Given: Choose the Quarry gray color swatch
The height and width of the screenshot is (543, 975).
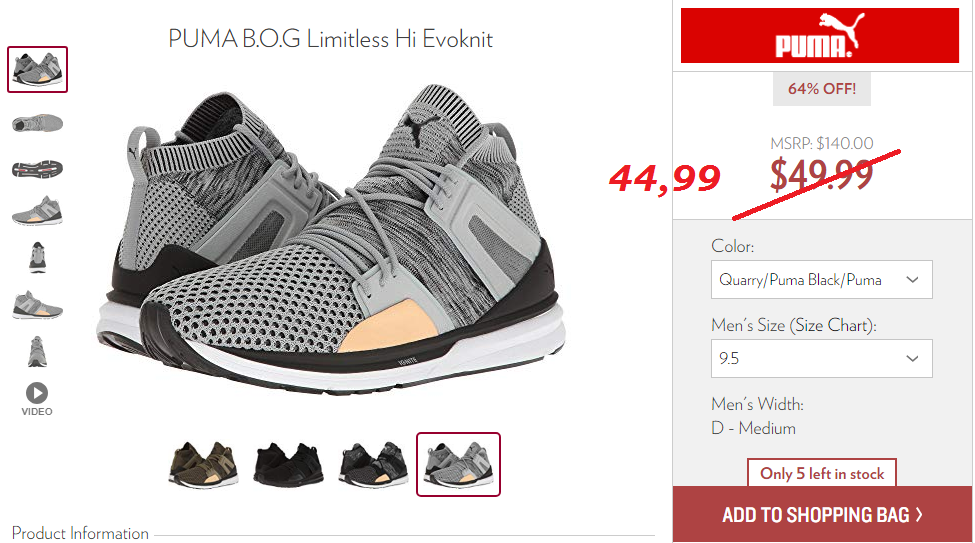Looking at the screenshot, I should pos(458,465).
